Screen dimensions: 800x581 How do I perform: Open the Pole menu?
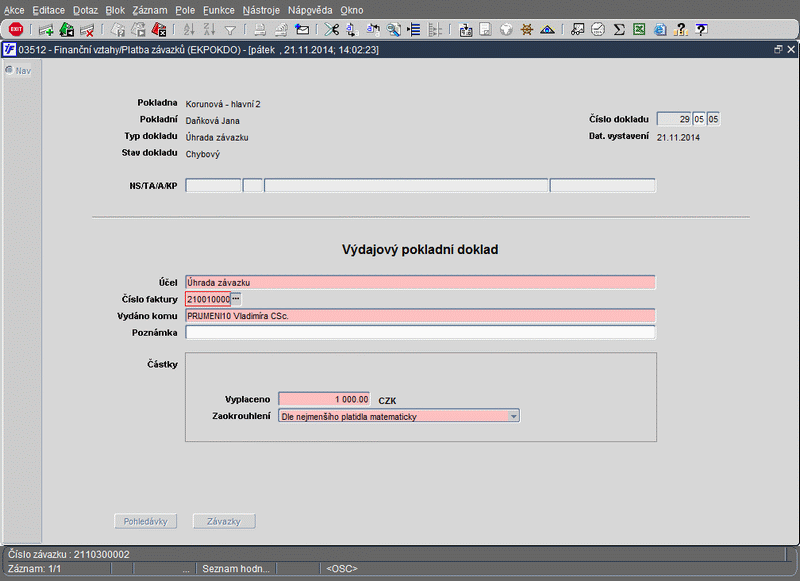click(185, 10)
